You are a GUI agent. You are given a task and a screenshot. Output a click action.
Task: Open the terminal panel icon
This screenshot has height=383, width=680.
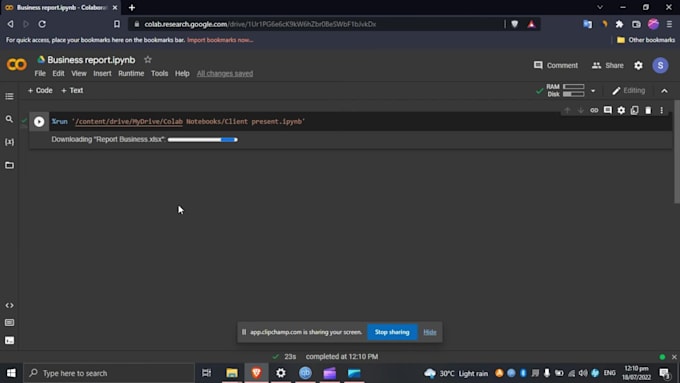click(9, 340)
